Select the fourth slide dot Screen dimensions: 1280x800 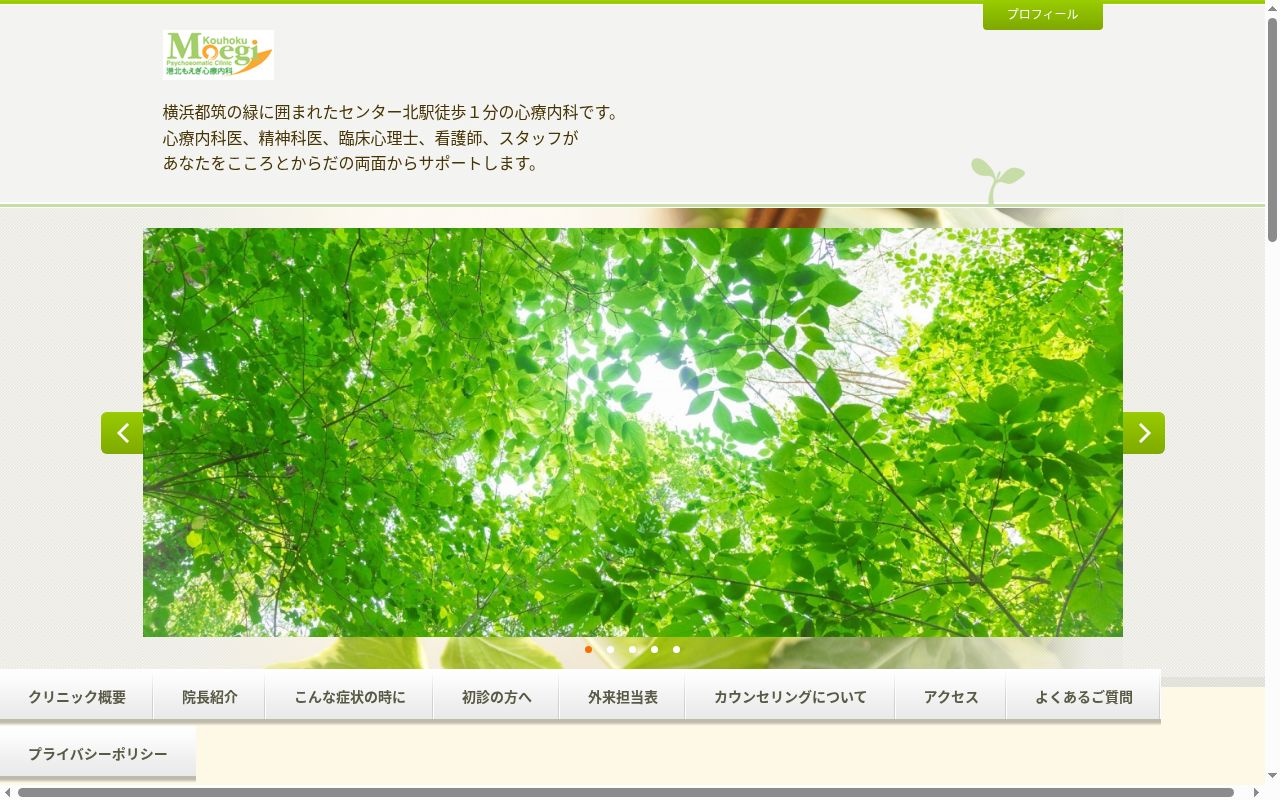654,649
